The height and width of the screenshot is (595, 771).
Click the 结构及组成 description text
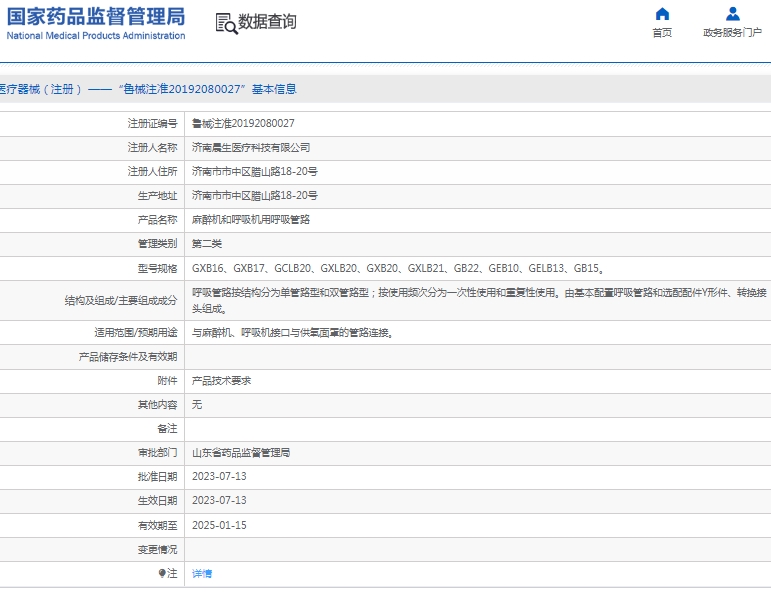pyautogui.click(x=479, y=300)
